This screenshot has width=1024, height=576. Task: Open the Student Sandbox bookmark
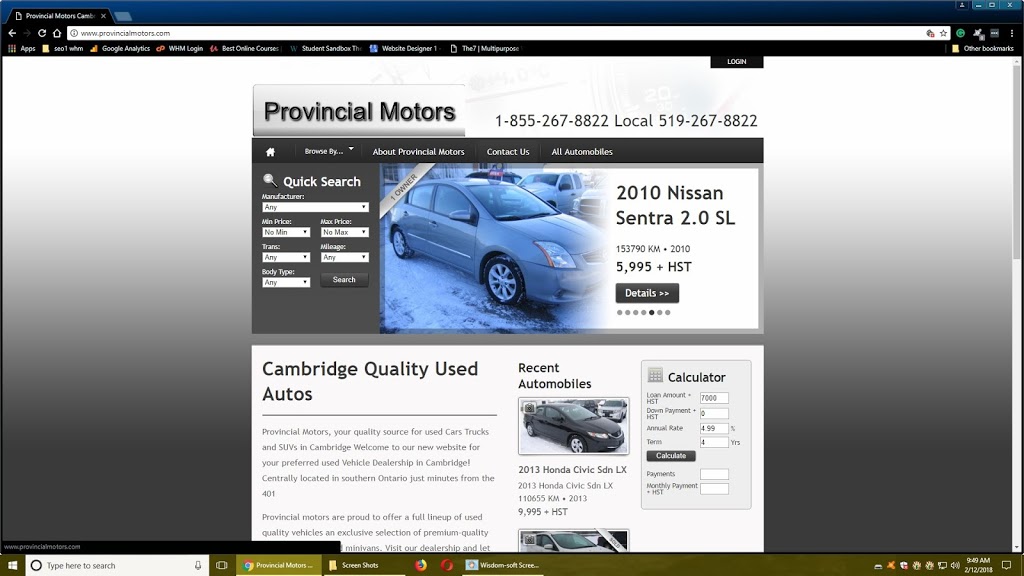[x=326, y=48]
